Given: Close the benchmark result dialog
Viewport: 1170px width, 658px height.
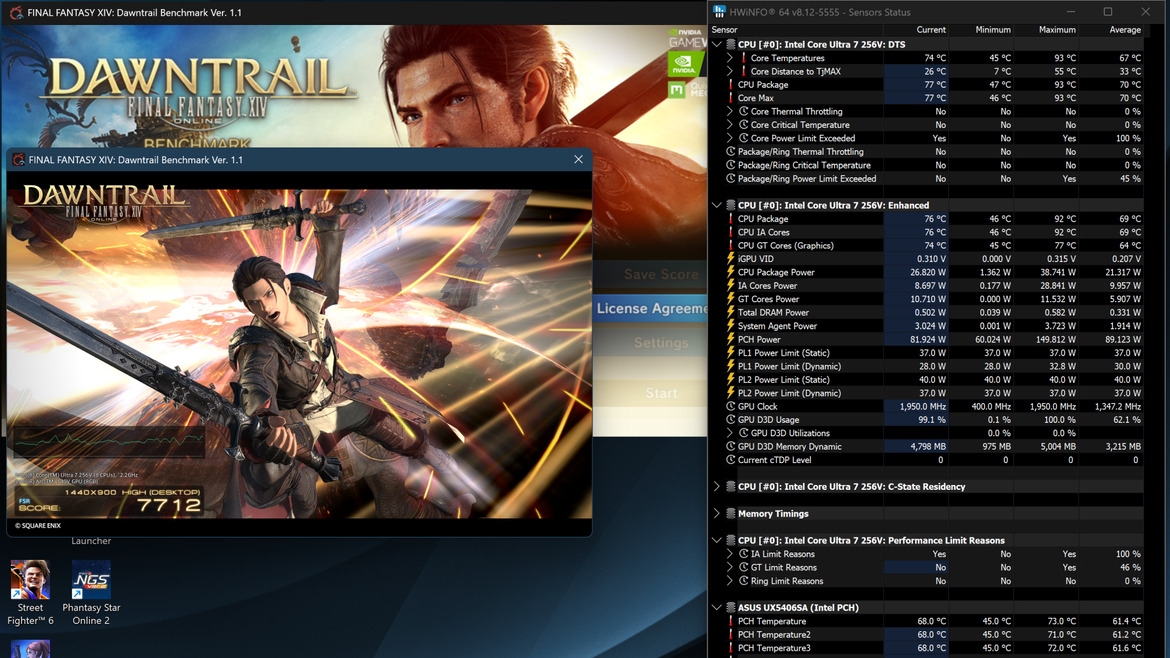Looking at the screenshot, I should (x=578, y=160).
